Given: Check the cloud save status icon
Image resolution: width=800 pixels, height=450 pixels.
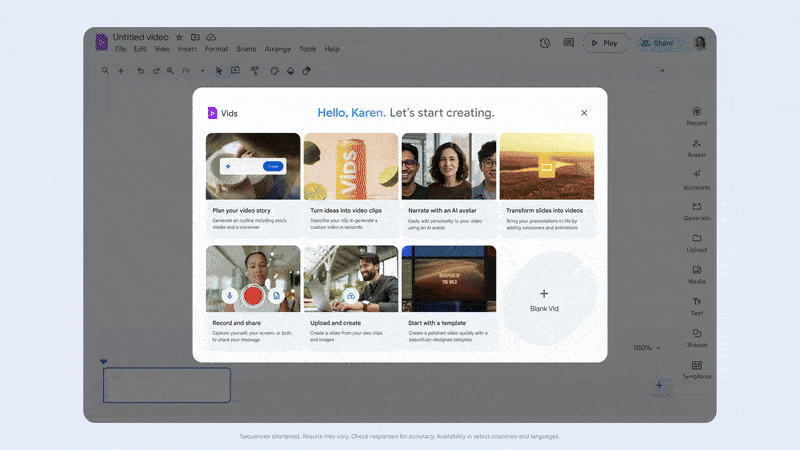Looking at the screenshot, I should click(x=211, y=37).
